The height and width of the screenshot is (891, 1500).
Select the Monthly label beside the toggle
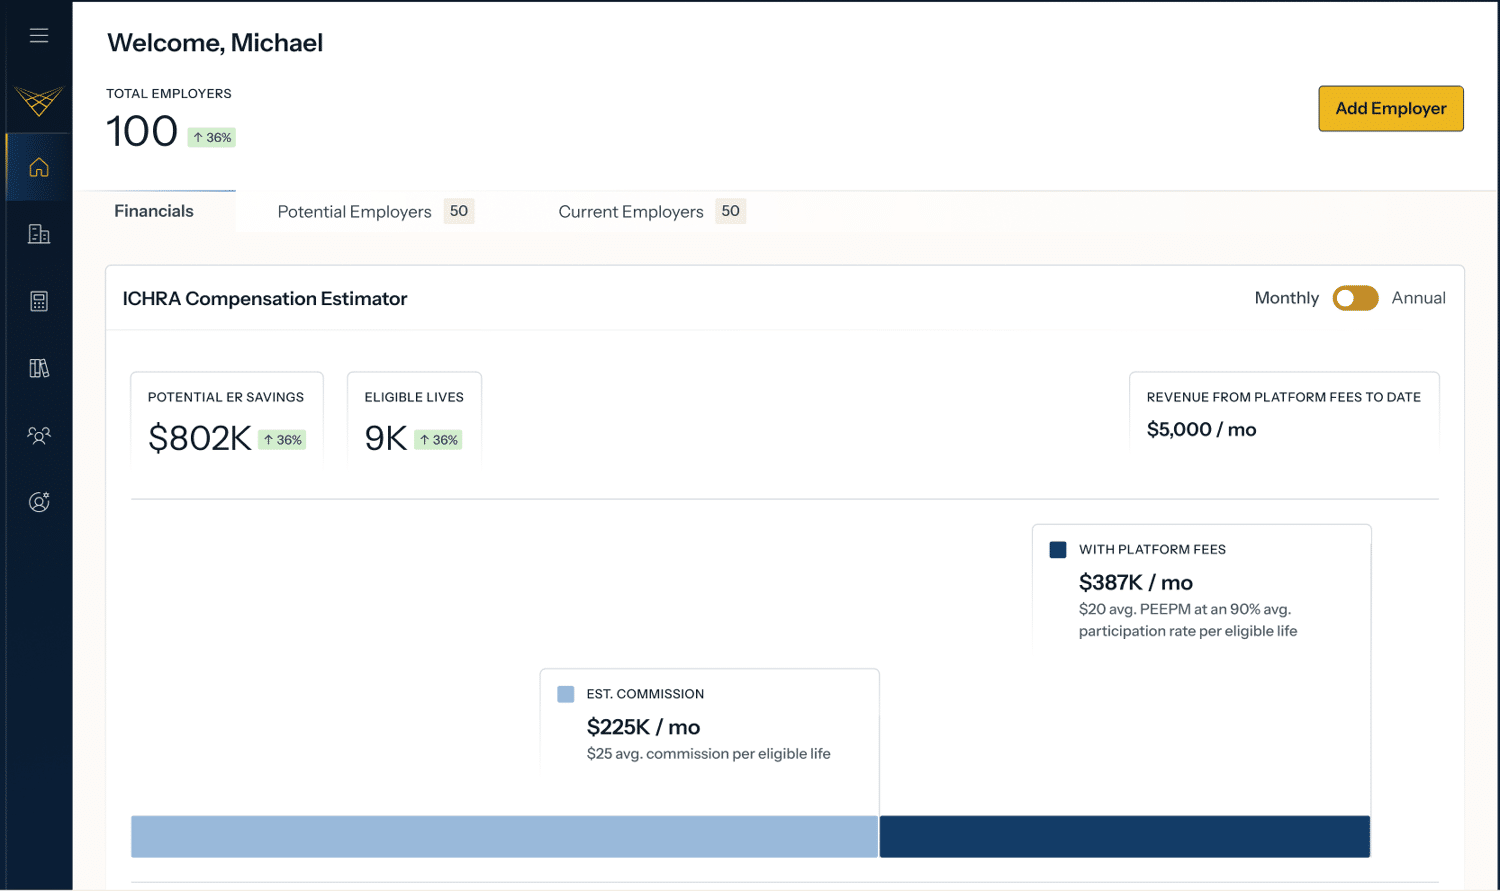[x=1286, y=298]
